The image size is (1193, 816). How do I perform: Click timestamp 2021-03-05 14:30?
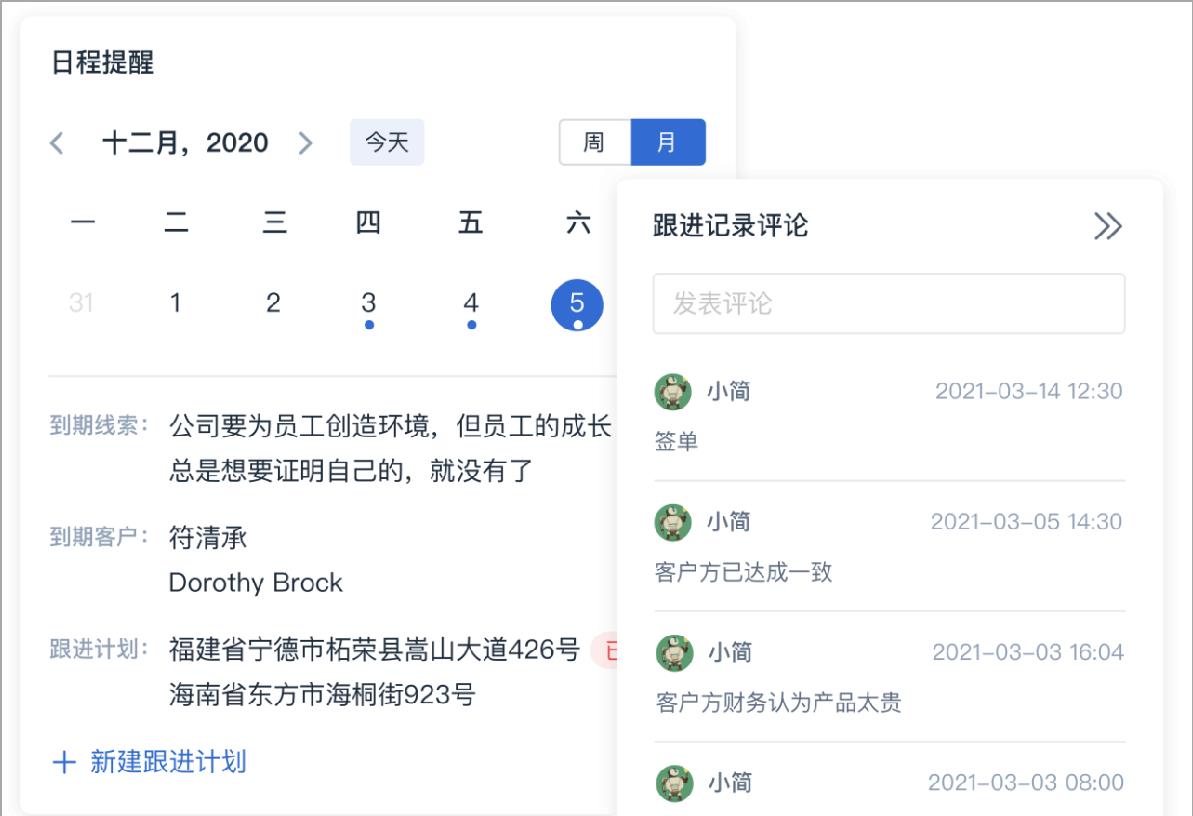click(x=1026, y=522)
